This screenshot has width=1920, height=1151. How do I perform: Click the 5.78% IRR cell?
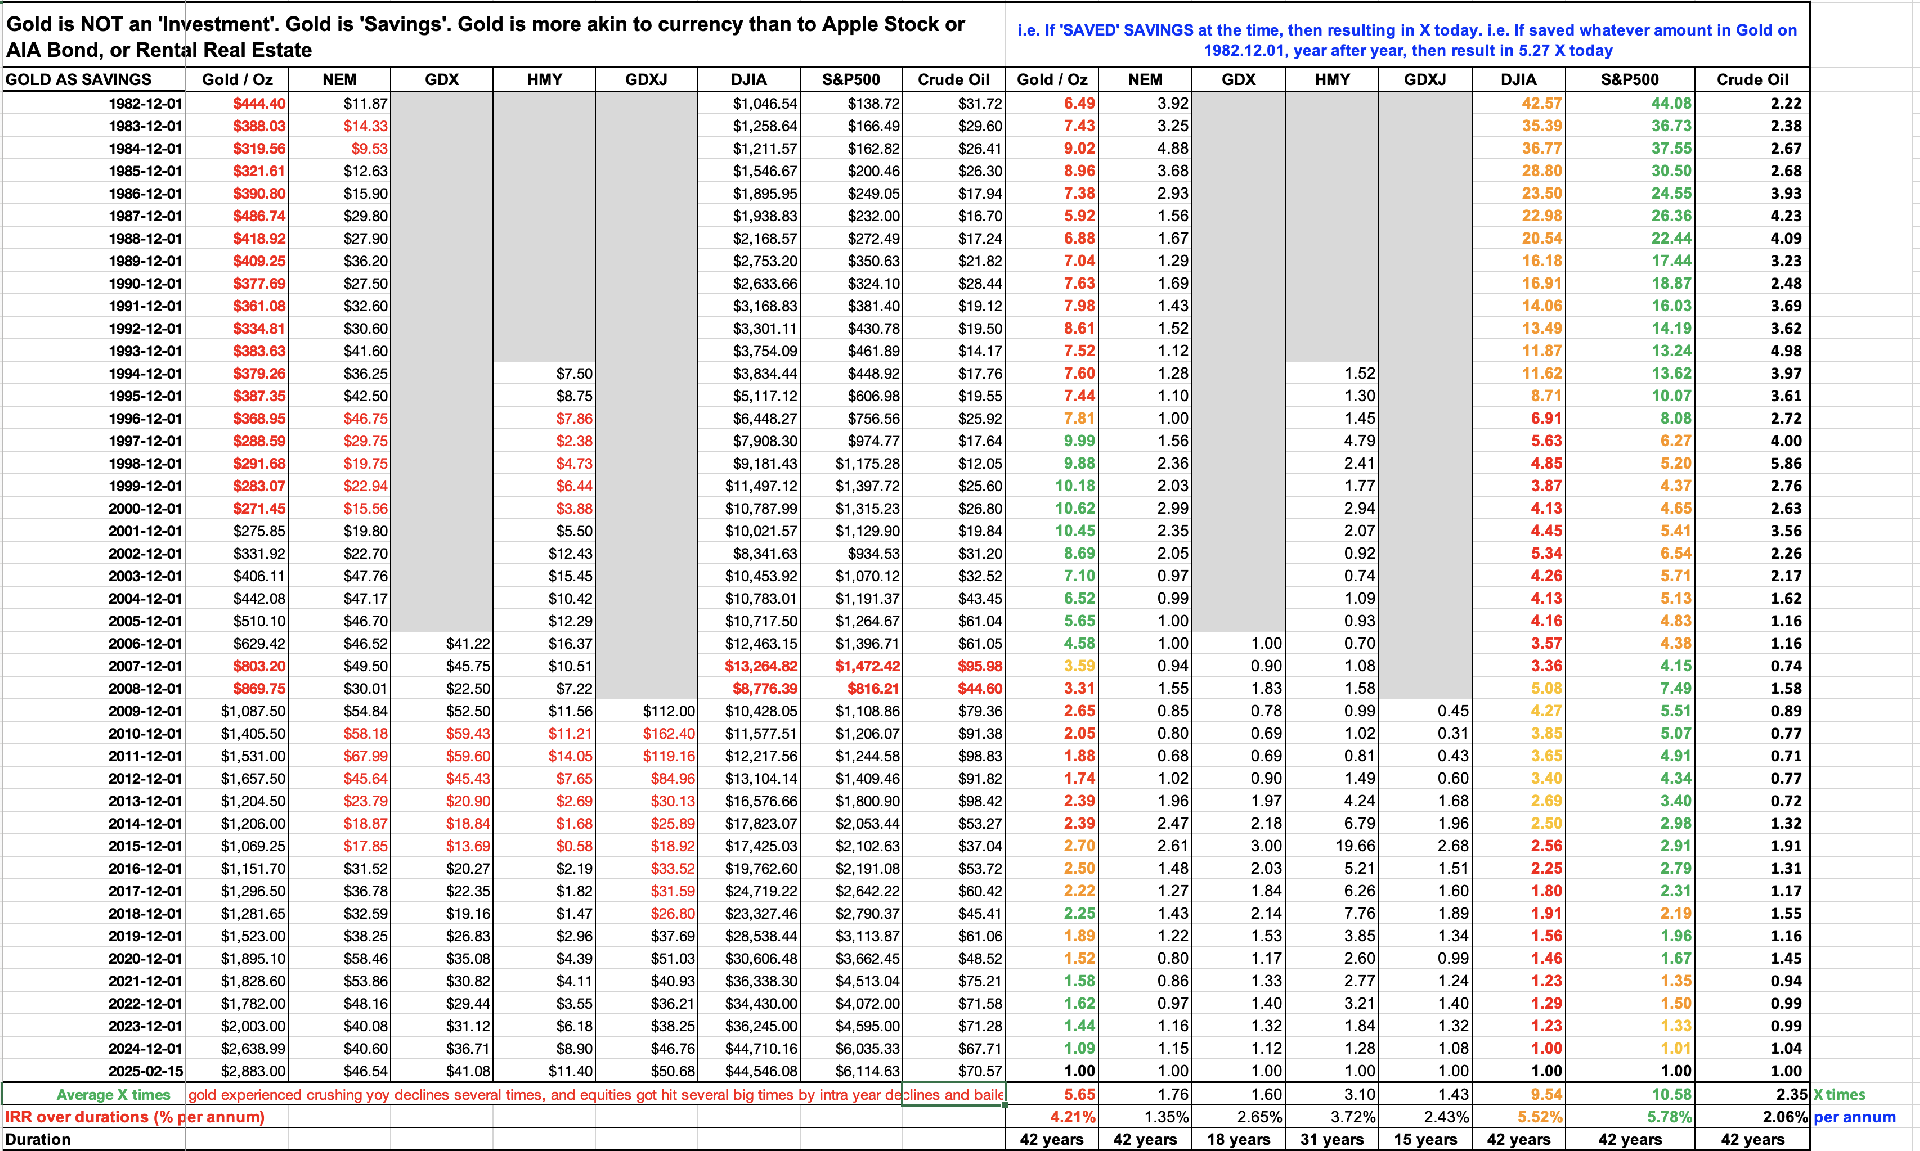tap(1669, 1117)
